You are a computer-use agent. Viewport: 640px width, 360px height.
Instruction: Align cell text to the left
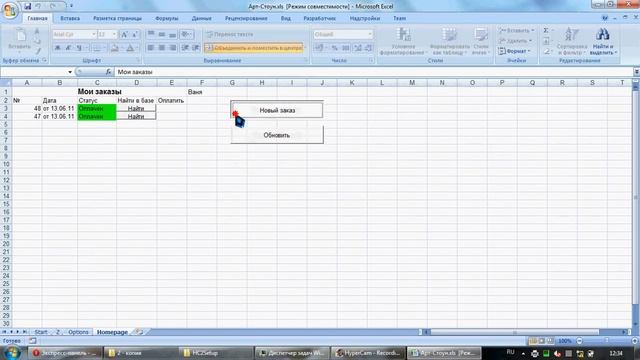pyautogui.click(x=151, y=48)
